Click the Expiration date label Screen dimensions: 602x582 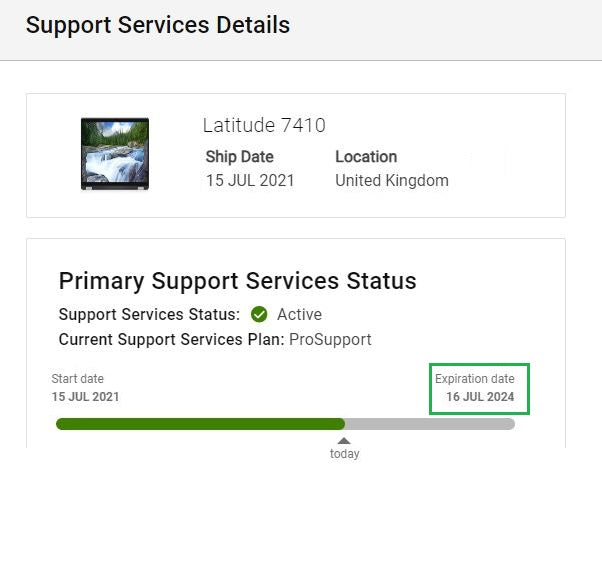click(475, 379)
